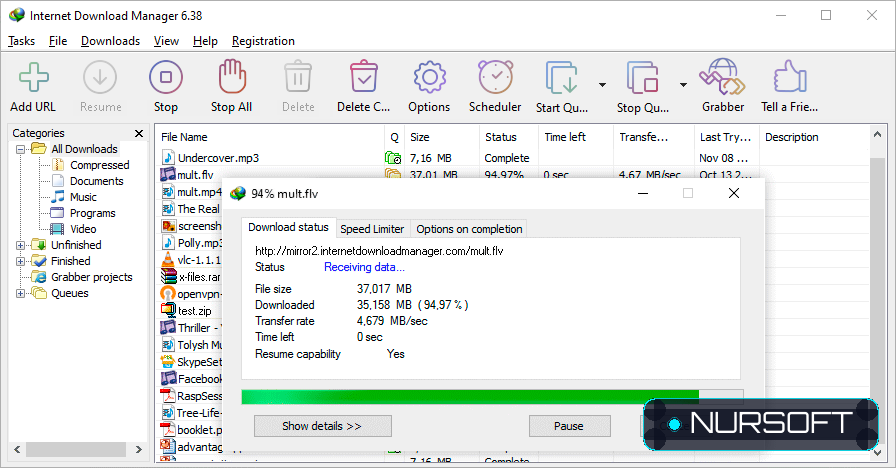Click the categories horizontal scrollbar left arrow
The width and height of the screenshot is (896, 468).
(17, 450)
